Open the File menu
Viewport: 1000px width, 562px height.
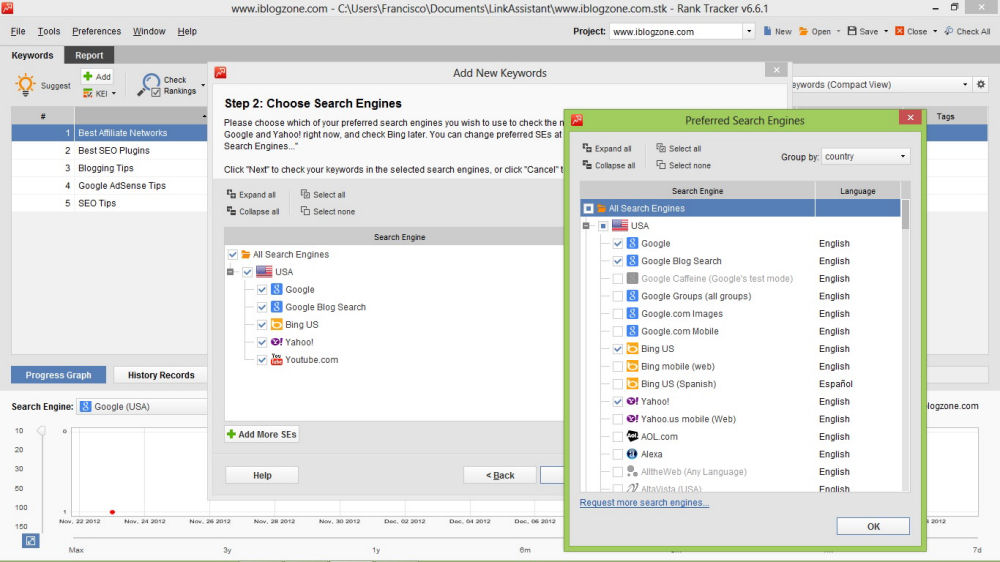(x=18, y=31)
